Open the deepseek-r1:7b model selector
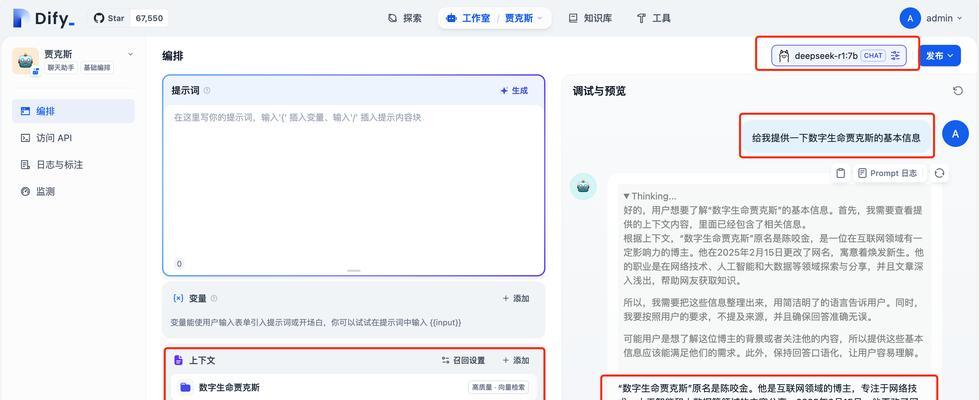Viewport: 979px width, 400px height. coord(839,56)
